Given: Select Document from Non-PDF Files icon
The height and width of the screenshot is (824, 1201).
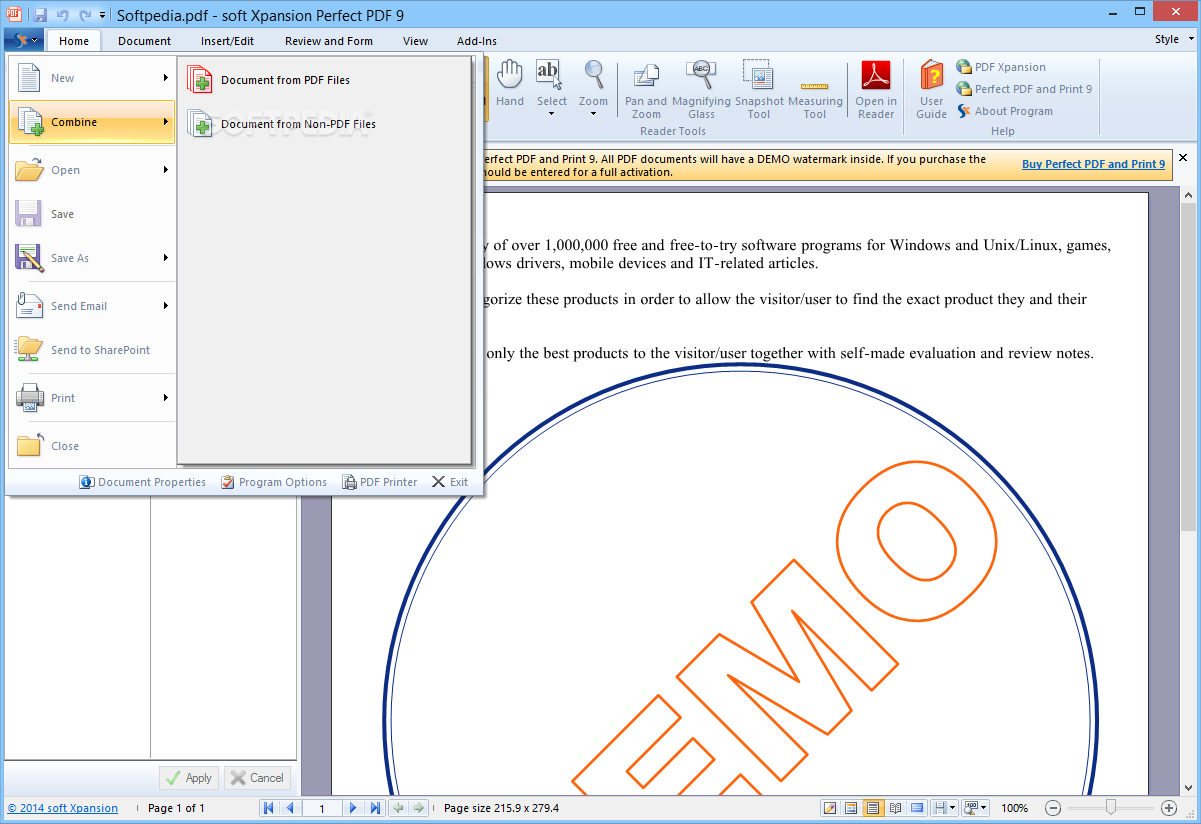Looking at the screenshot, I should tap(200, 124).
